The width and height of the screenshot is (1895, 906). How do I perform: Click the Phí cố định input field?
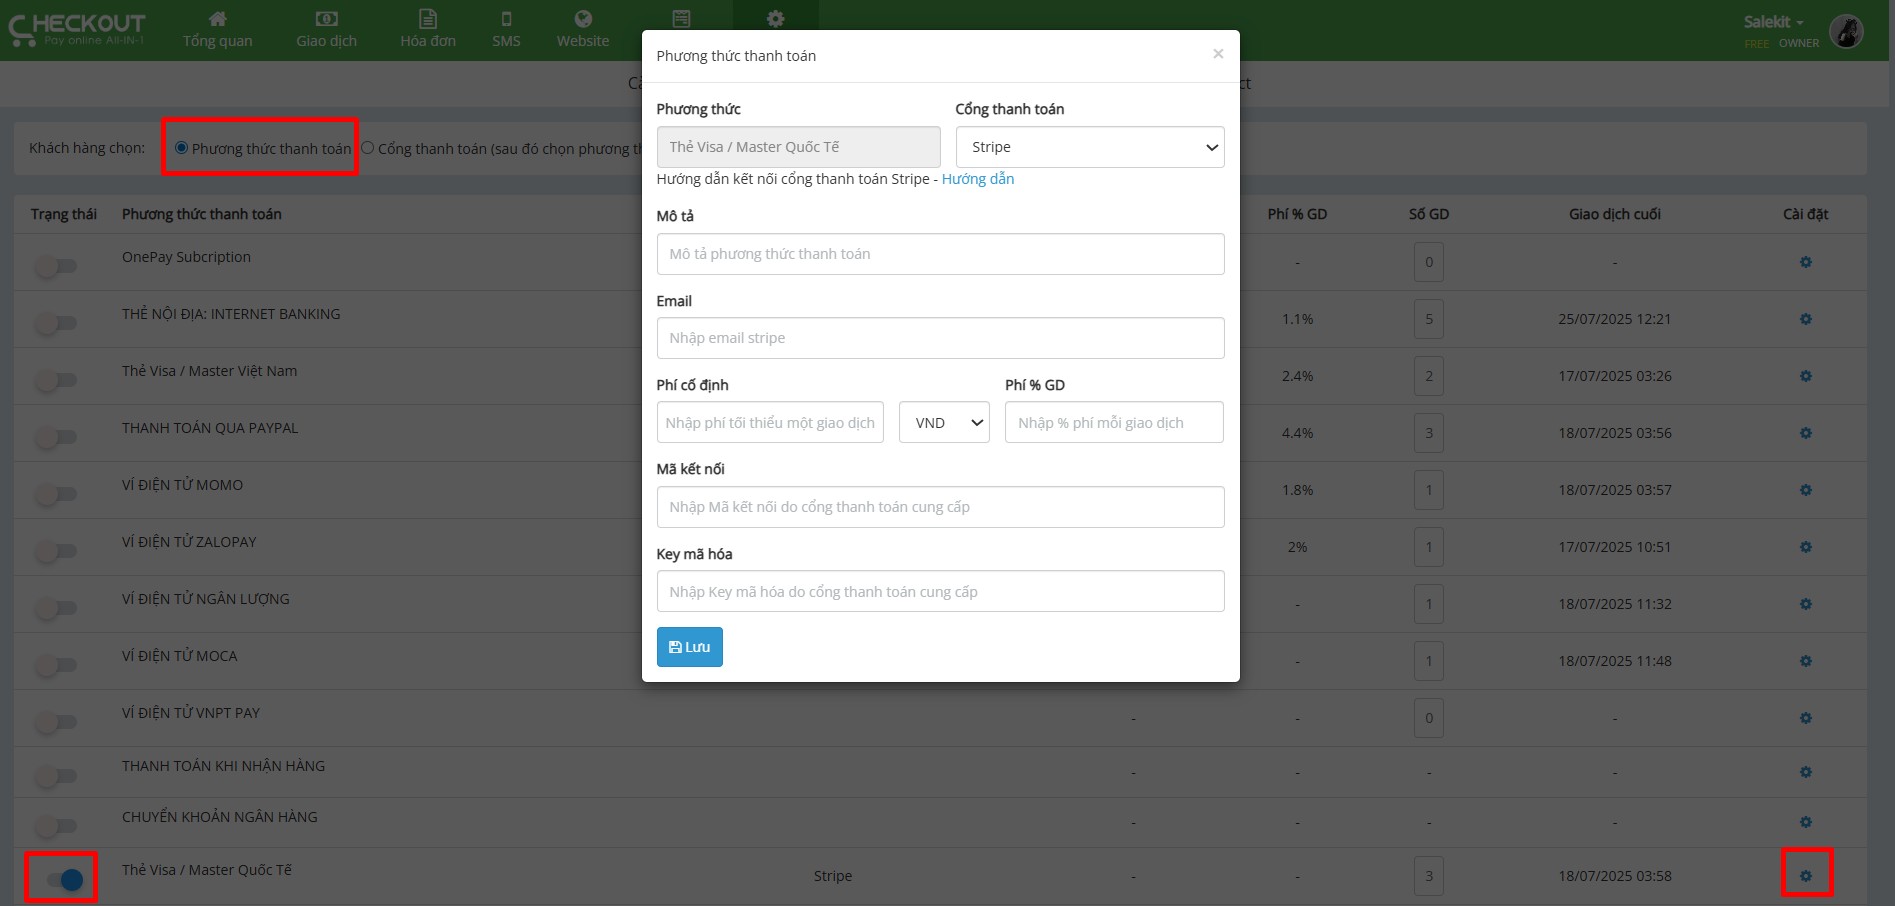point(770,422)
